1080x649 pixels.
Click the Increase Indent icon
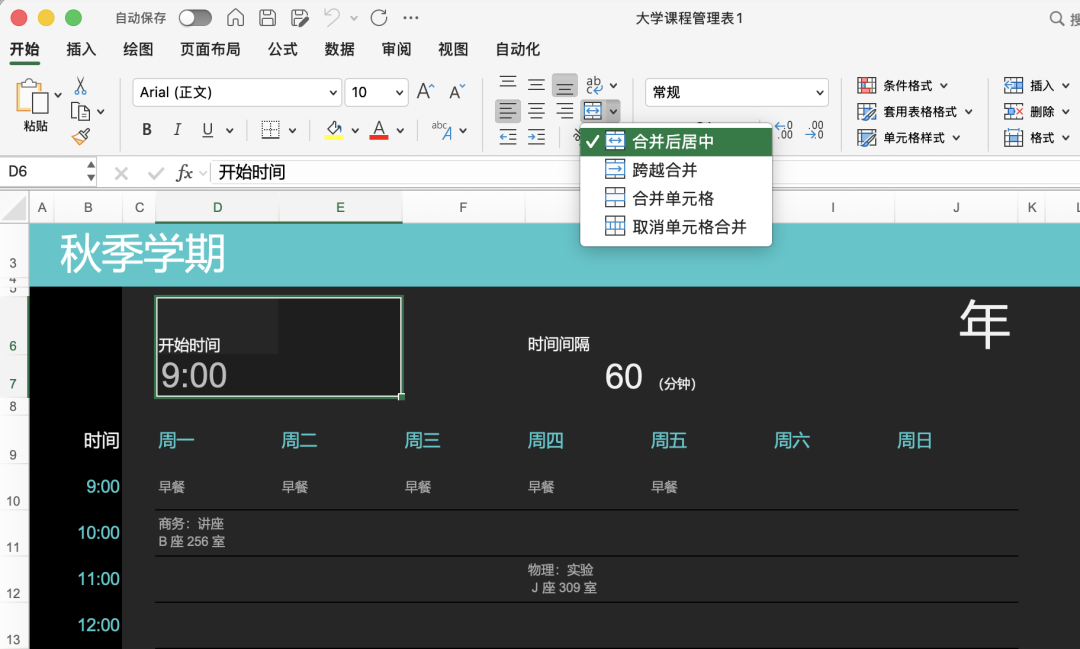(537, 137)
